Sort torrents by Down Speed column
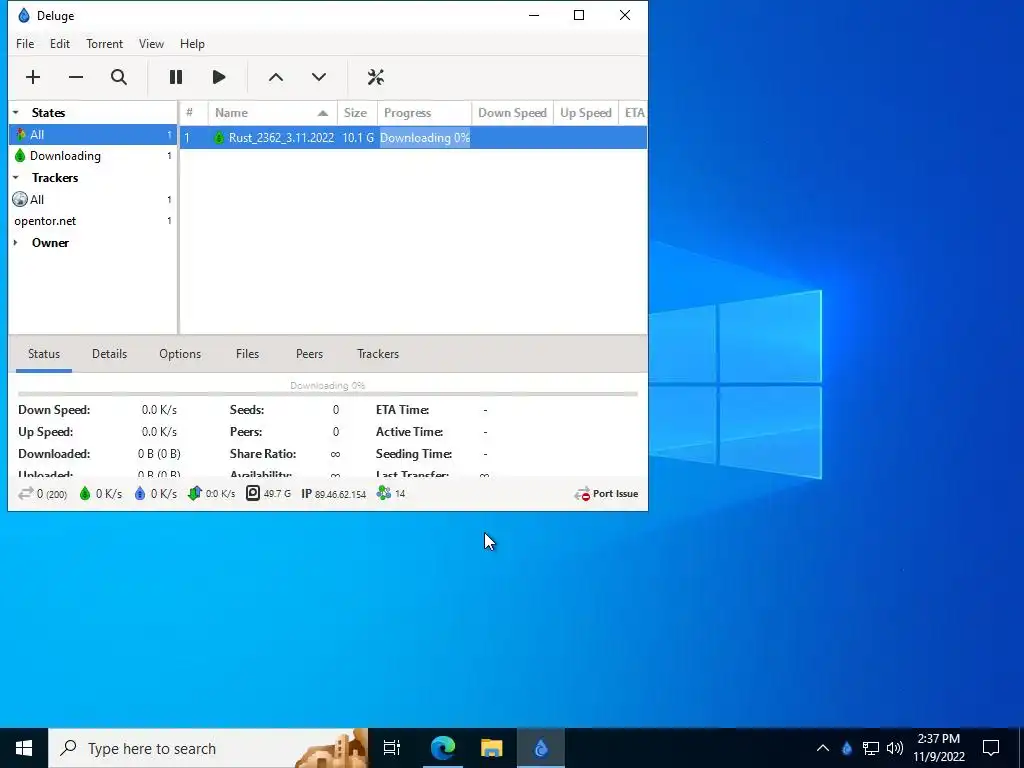Viewport: 1024px width, 768px height. pos(512,113)
